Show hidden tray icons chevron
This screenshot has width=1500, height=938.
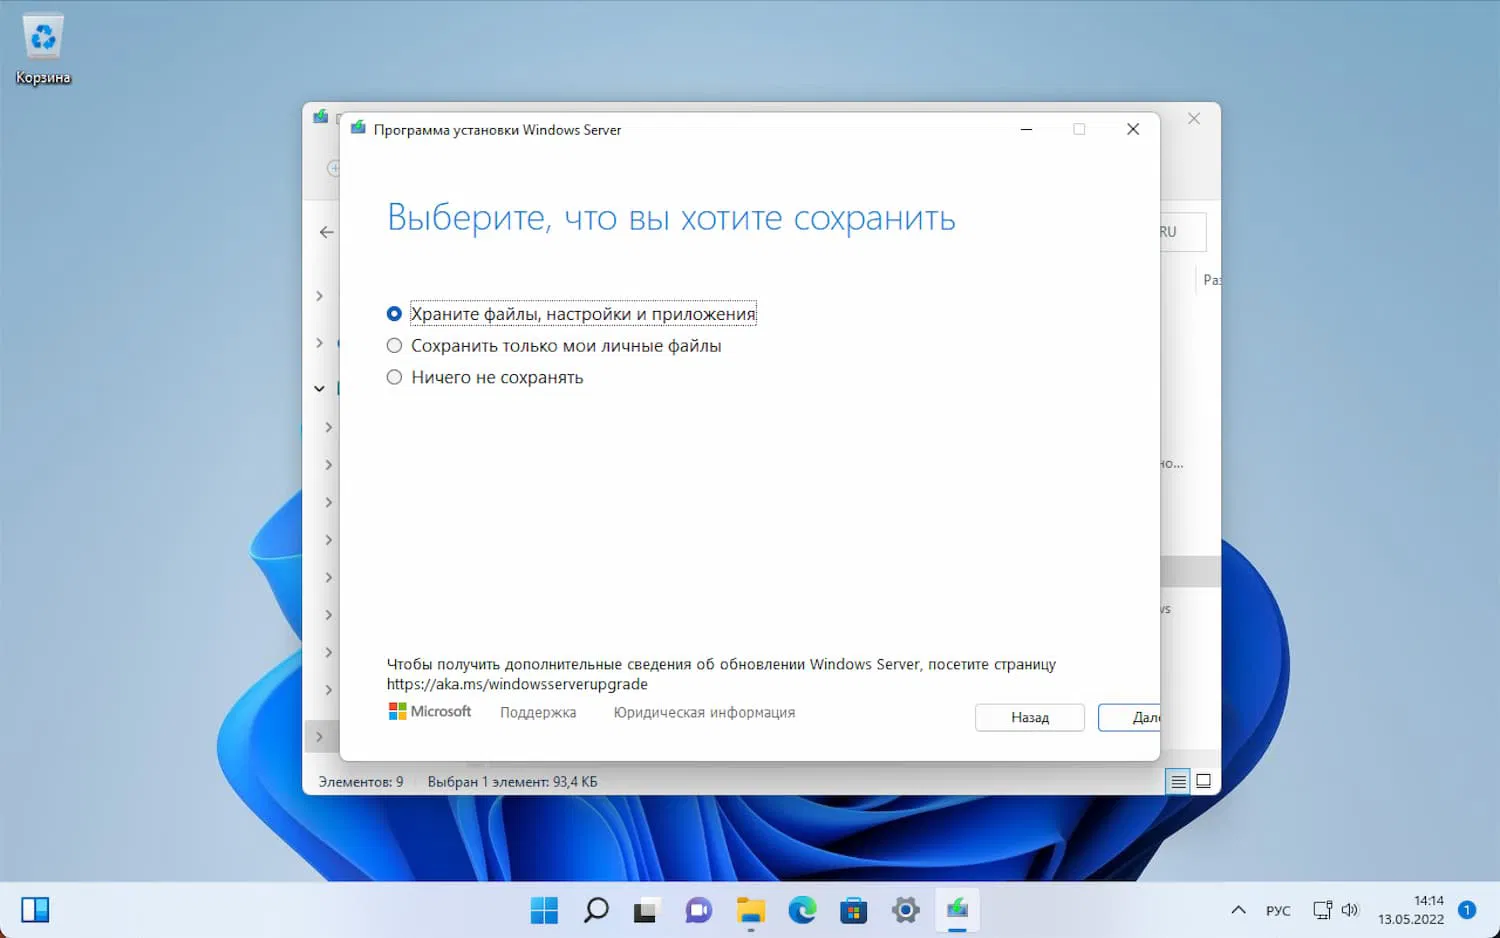tap(1238, 910)
